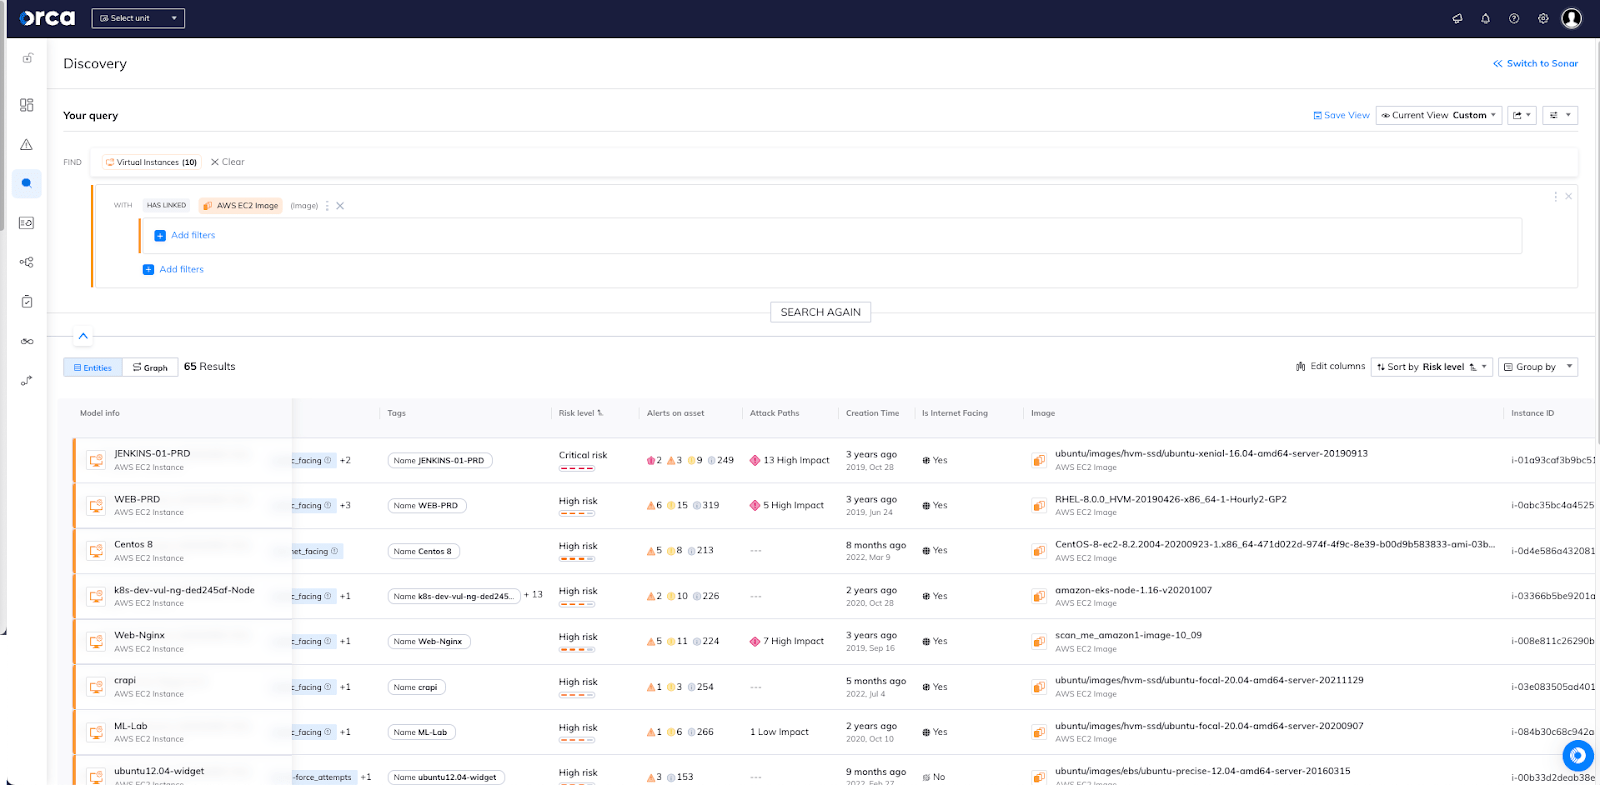The width and height of the screenshot is (1600, 785).
Task: Click the 65 Results count
Action: tap(209, 367)
